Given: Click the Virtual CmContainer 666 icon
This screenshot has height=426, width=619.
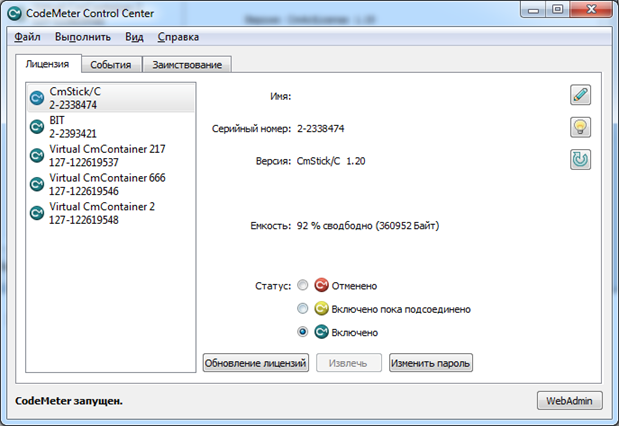Looking at the screenshot, I should pyautogui.click(x=37, y=184).
